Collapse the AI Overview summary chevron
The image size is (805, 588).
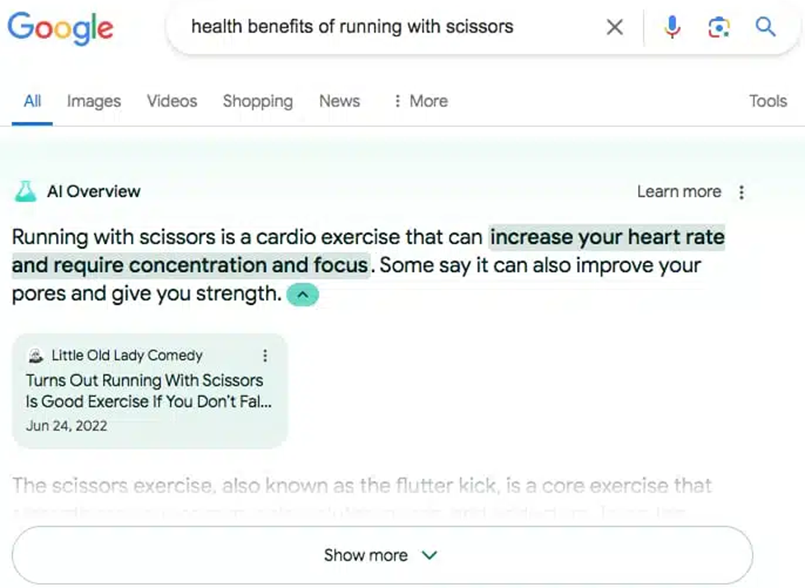[302, 294]
